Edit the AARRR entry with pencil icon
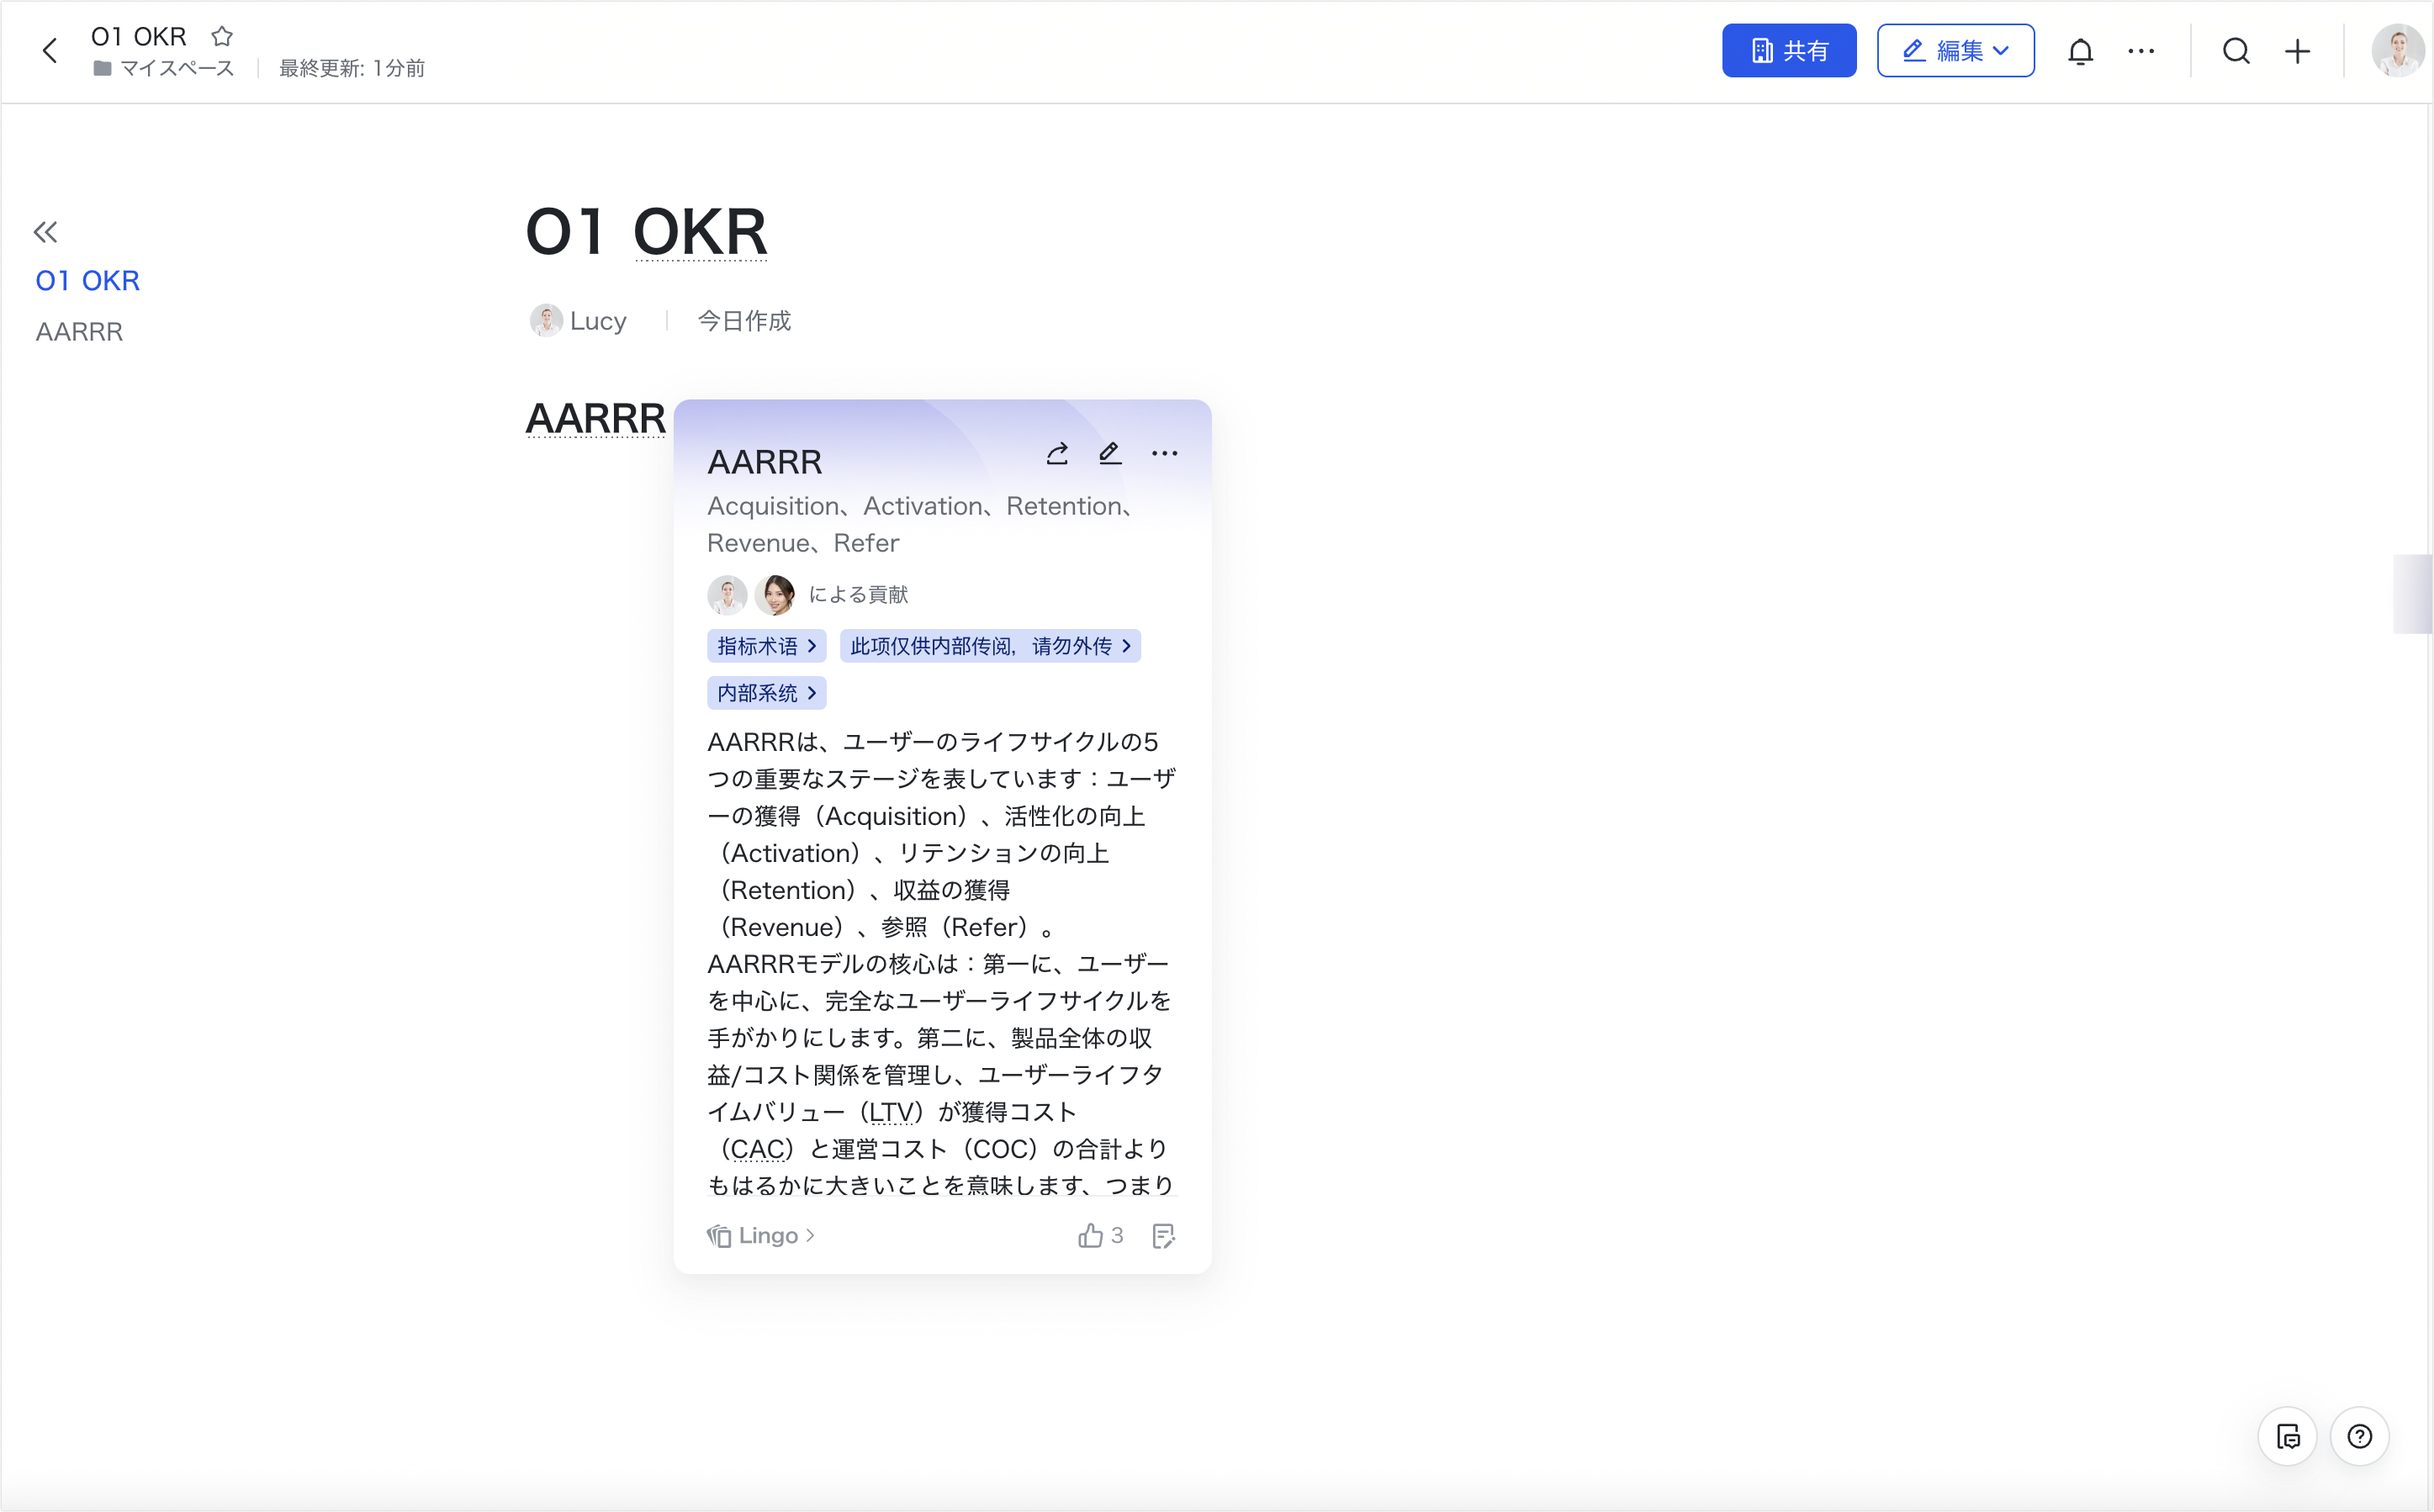 tap(1110, 454)
